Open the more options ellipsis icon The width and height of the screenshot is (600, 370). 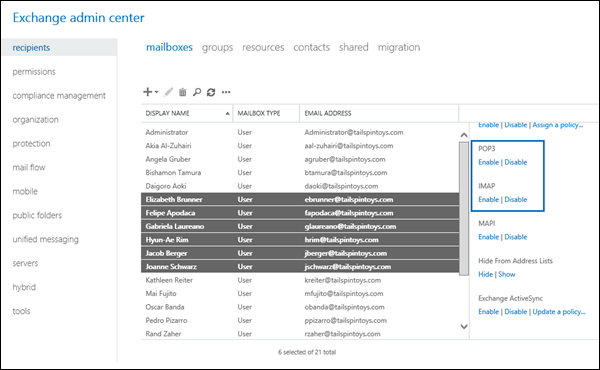click(x=226, y=92)
